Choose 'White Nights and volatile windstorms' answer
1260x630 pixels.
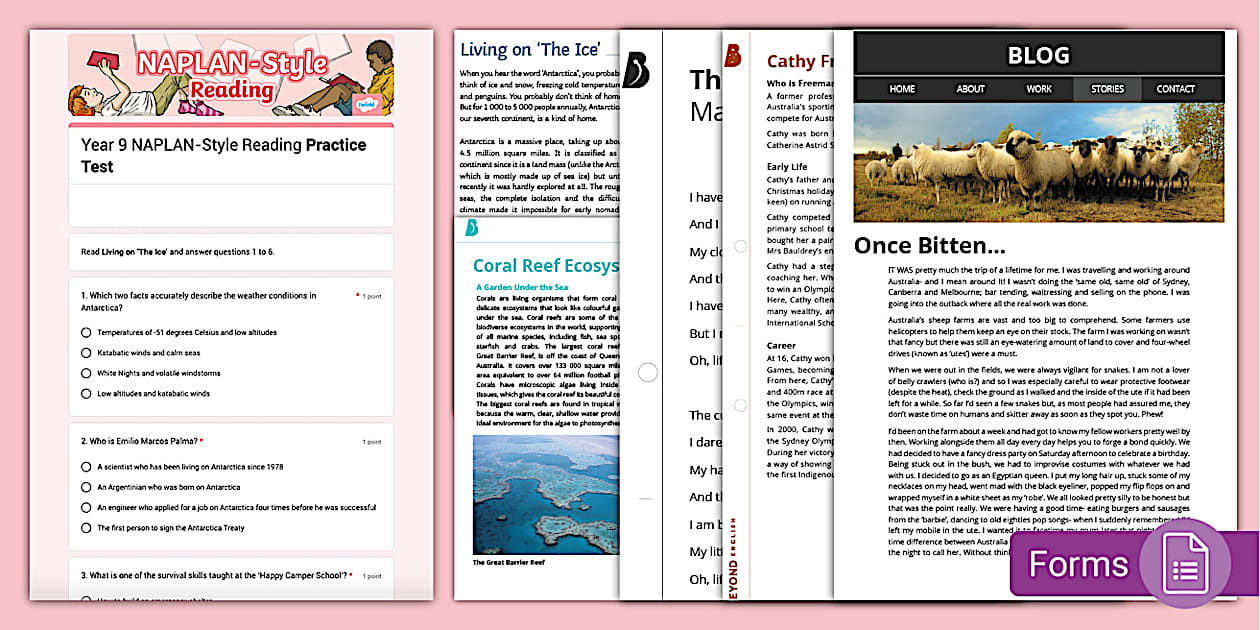pos(86,373)
